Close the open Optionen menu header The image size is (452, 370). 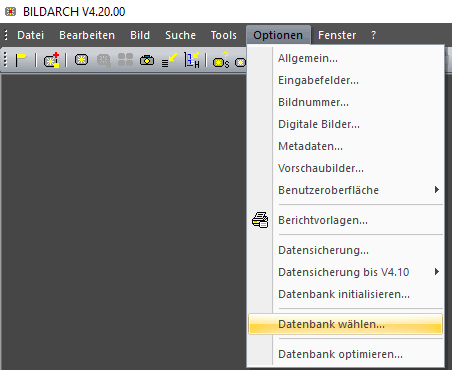278,35
